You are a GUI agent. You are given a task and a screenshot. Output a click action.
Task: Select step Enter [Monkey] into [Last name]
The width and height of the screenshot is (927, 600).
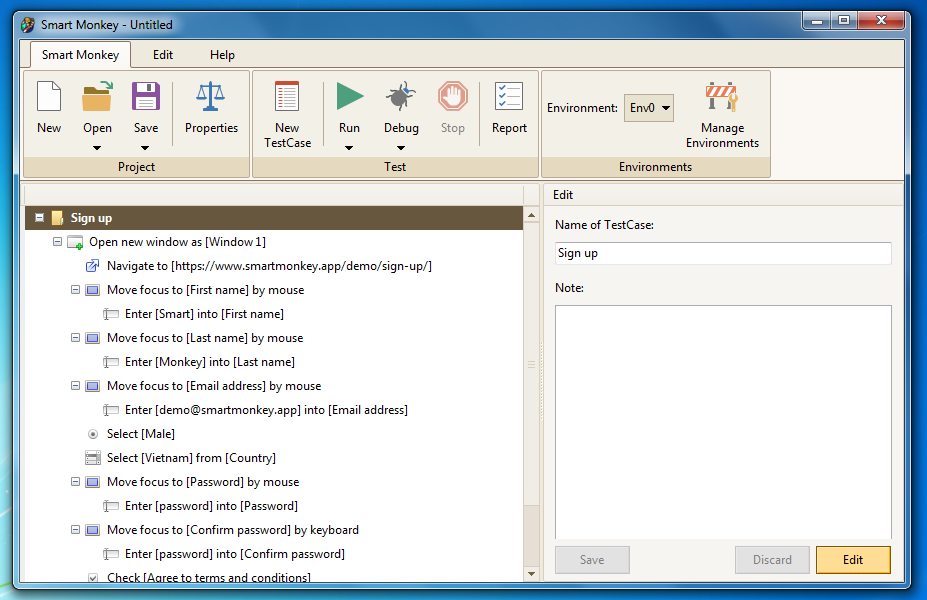tap(210, 362)
